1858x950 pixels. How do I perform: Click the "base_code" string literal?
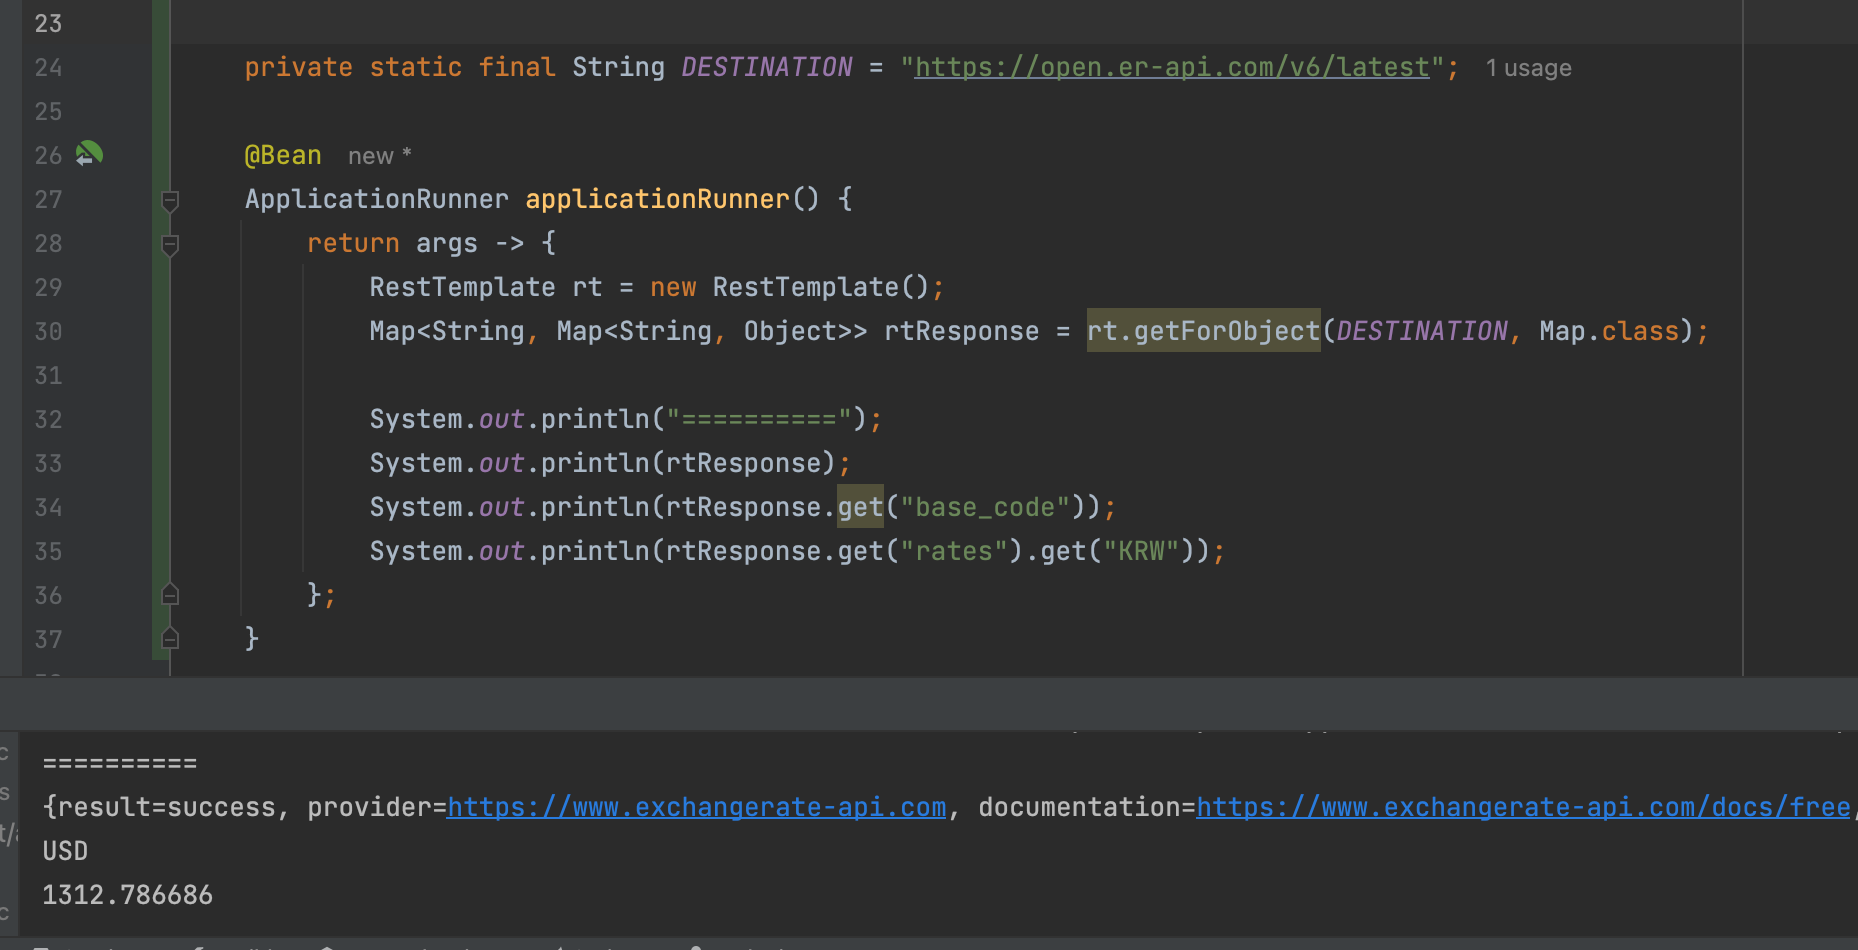985,507
